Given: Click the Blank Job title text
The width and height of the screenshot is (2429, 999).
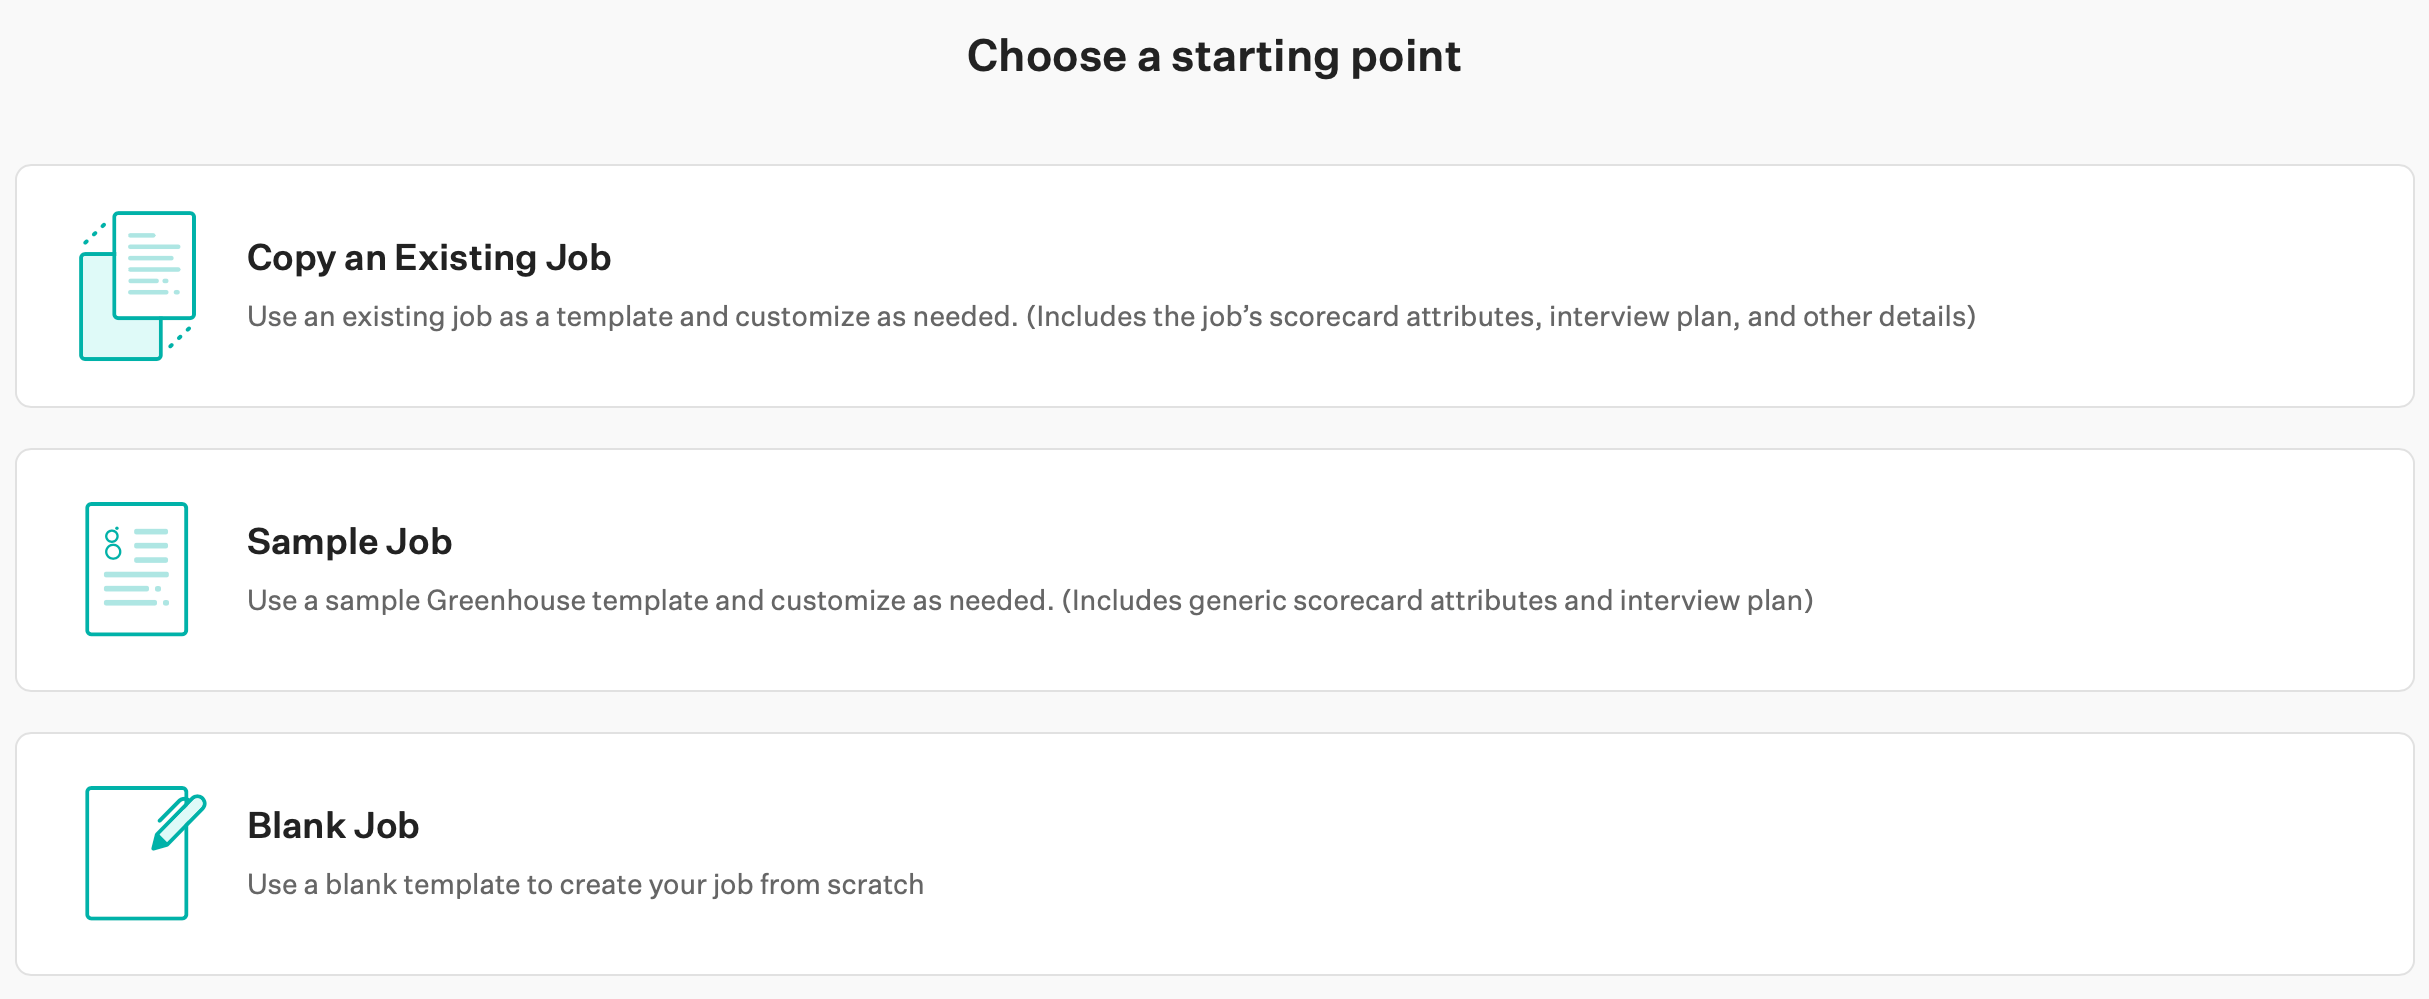Looking at the screenshot, I should click(333, 825).
